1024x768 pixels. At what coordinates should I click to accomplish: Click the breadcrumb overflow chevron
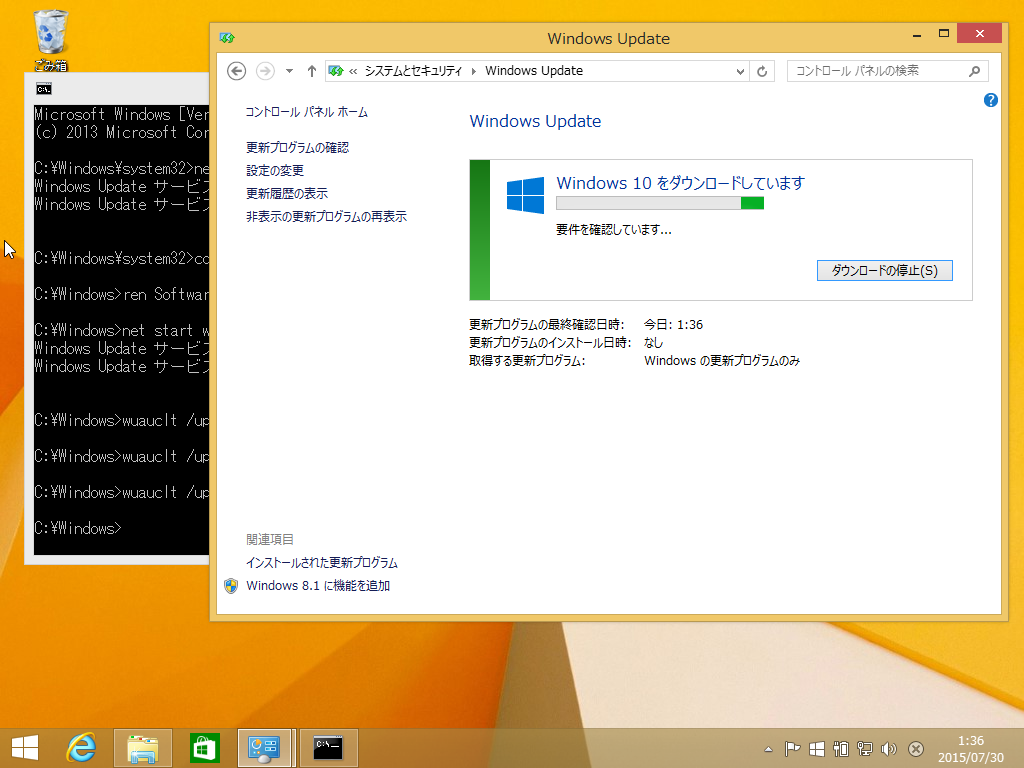pyautogui.click(x=353, y=71)
